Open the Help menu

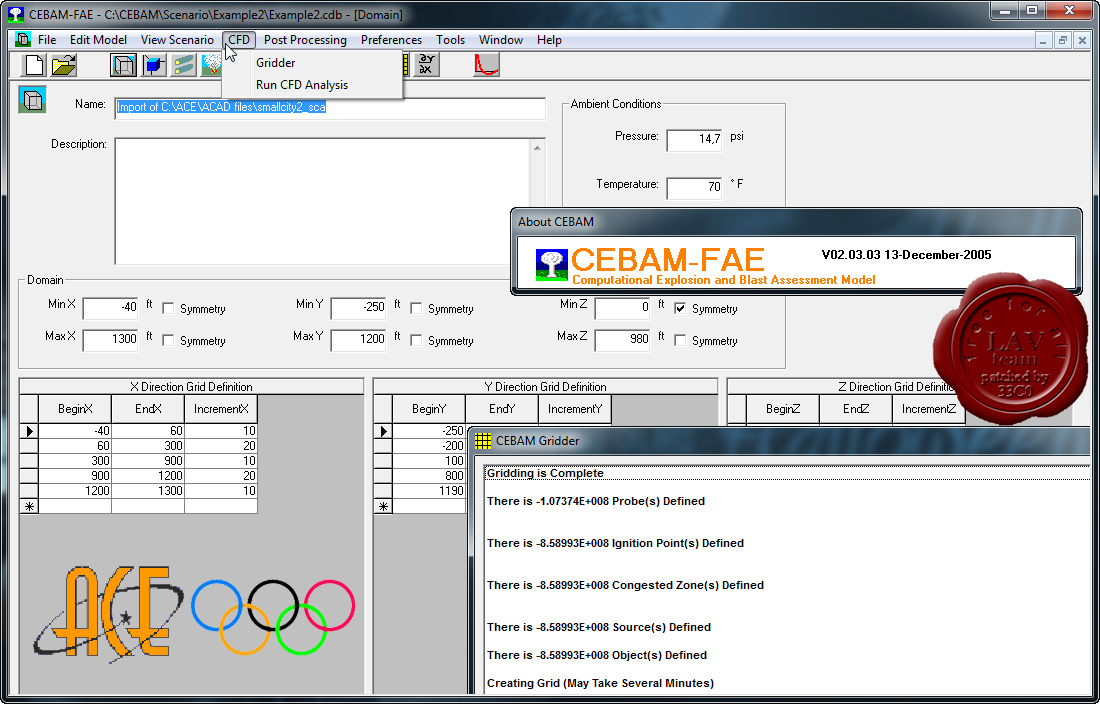549,40
